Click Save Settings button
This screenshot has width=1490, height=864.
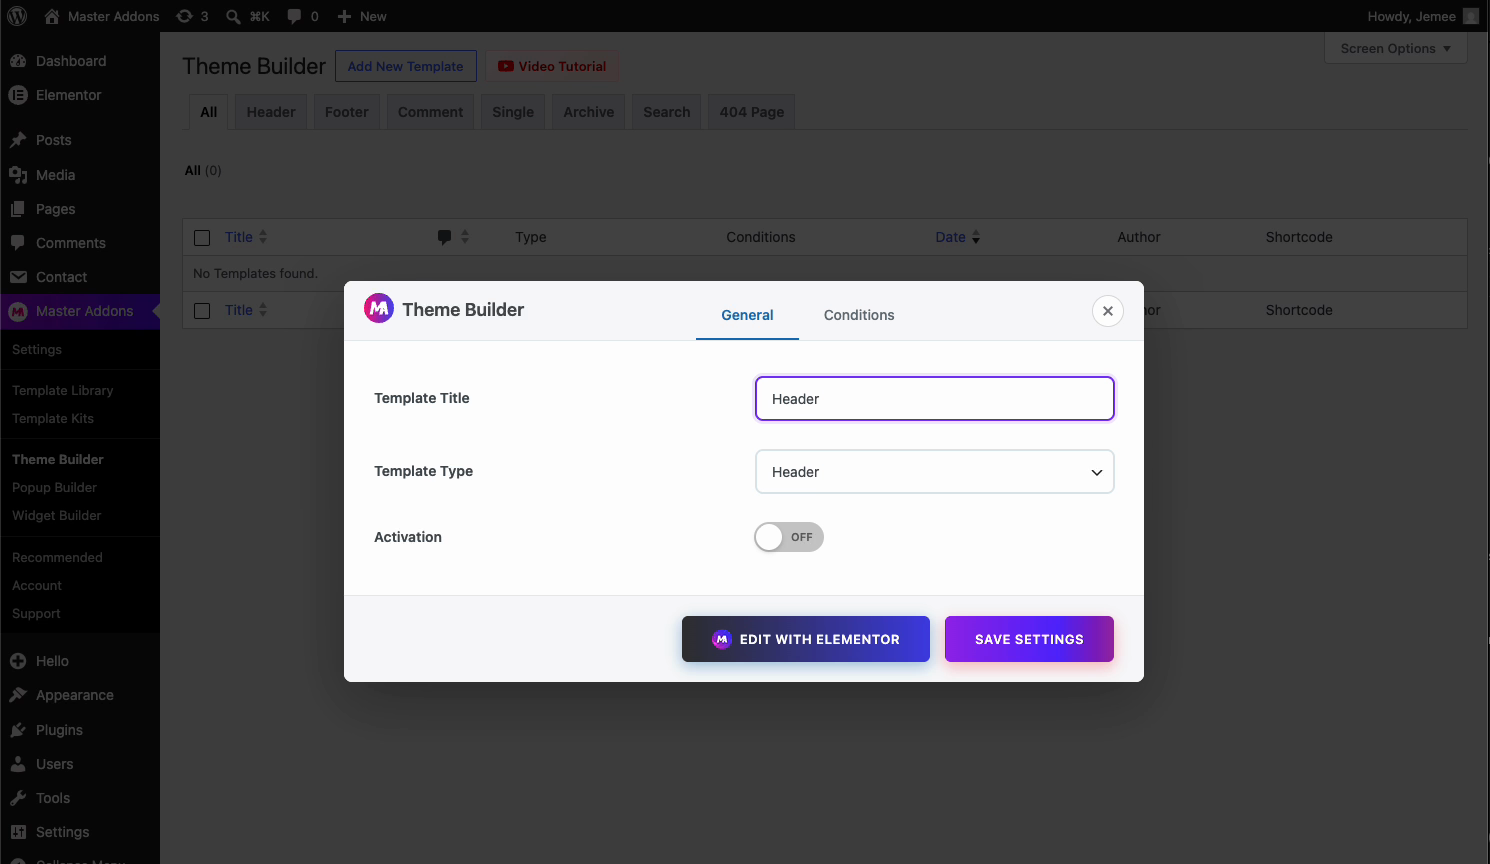(x=1029, y=639)
